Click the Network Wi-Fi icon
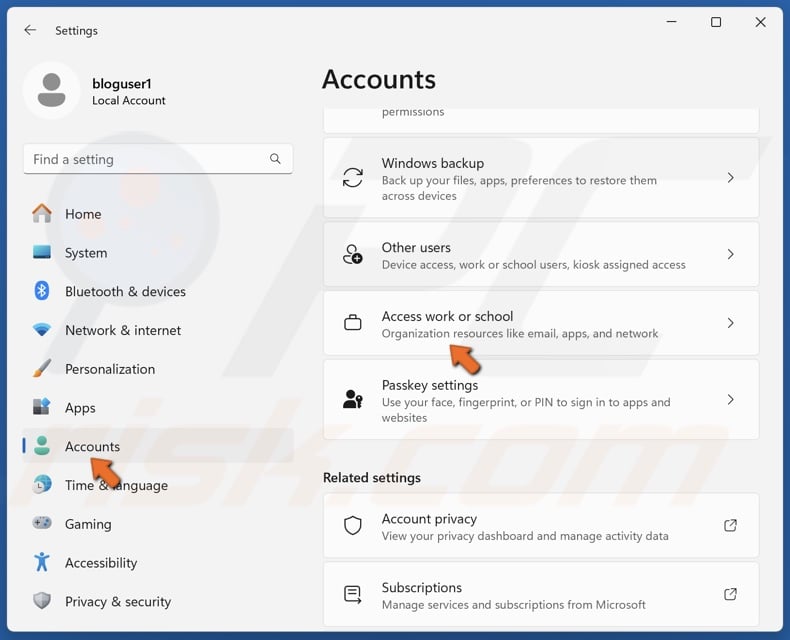 coord(42,330)
